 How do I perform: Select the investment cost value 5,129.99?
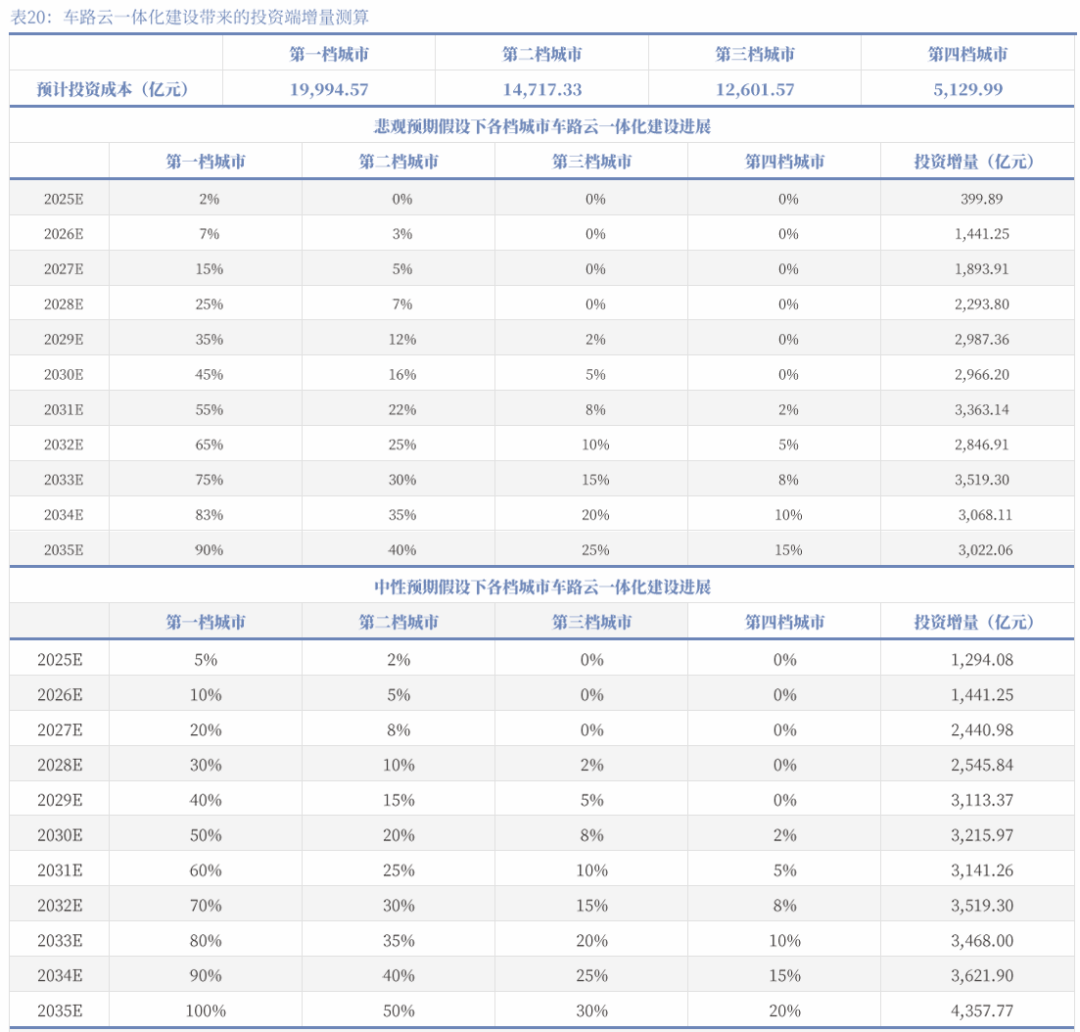click(x=968, y=90)
